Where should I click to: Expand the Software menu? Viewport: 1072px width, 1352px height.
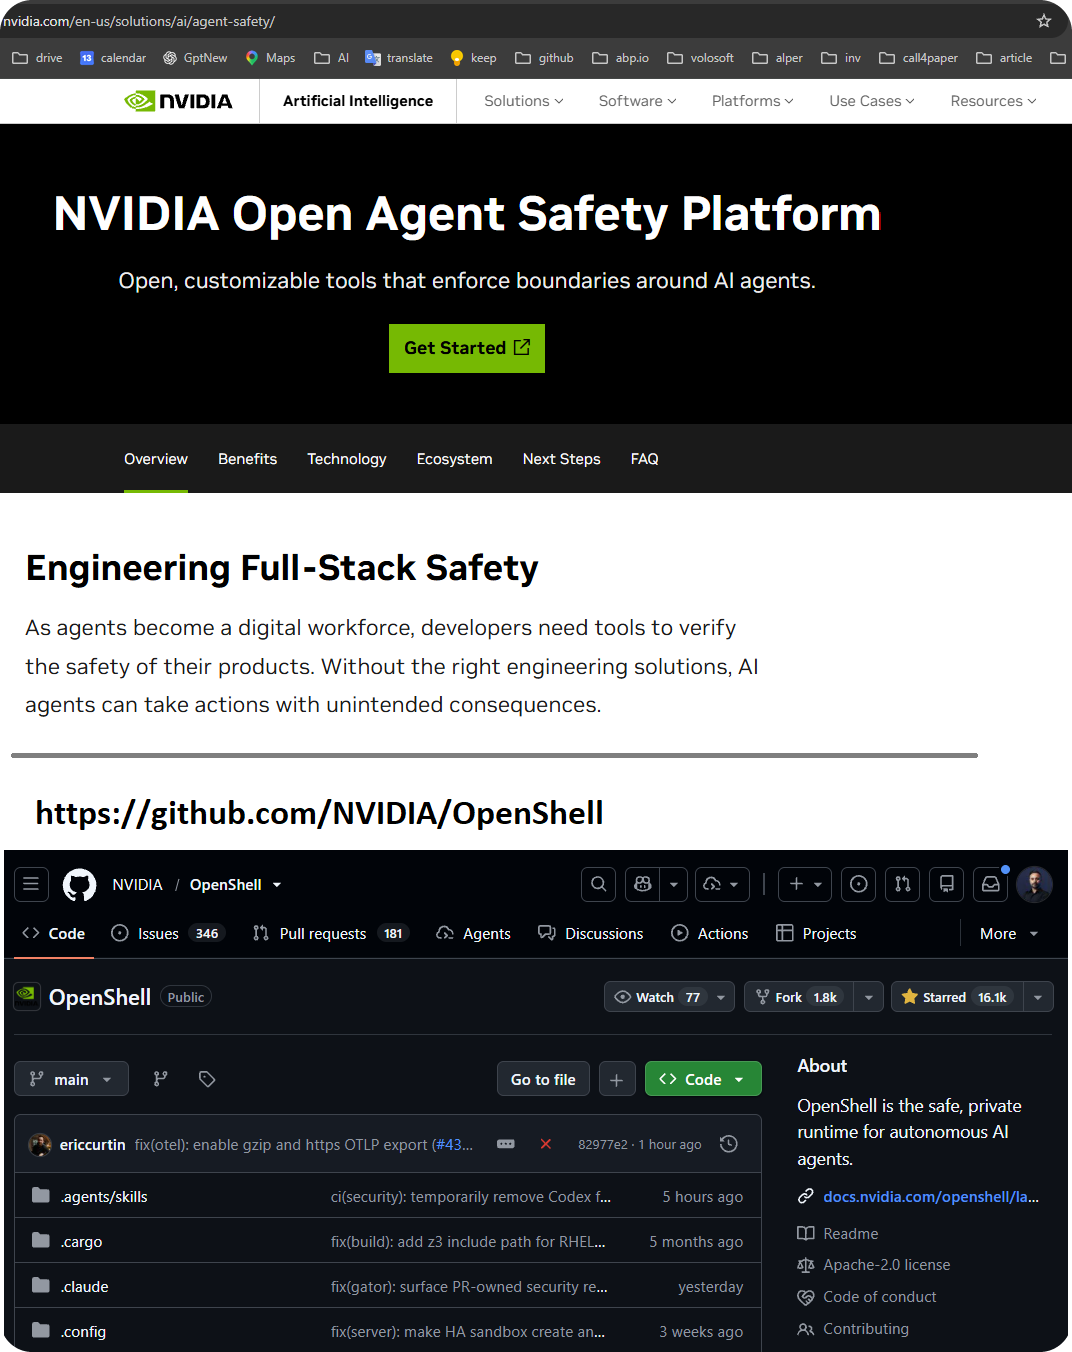638,101
